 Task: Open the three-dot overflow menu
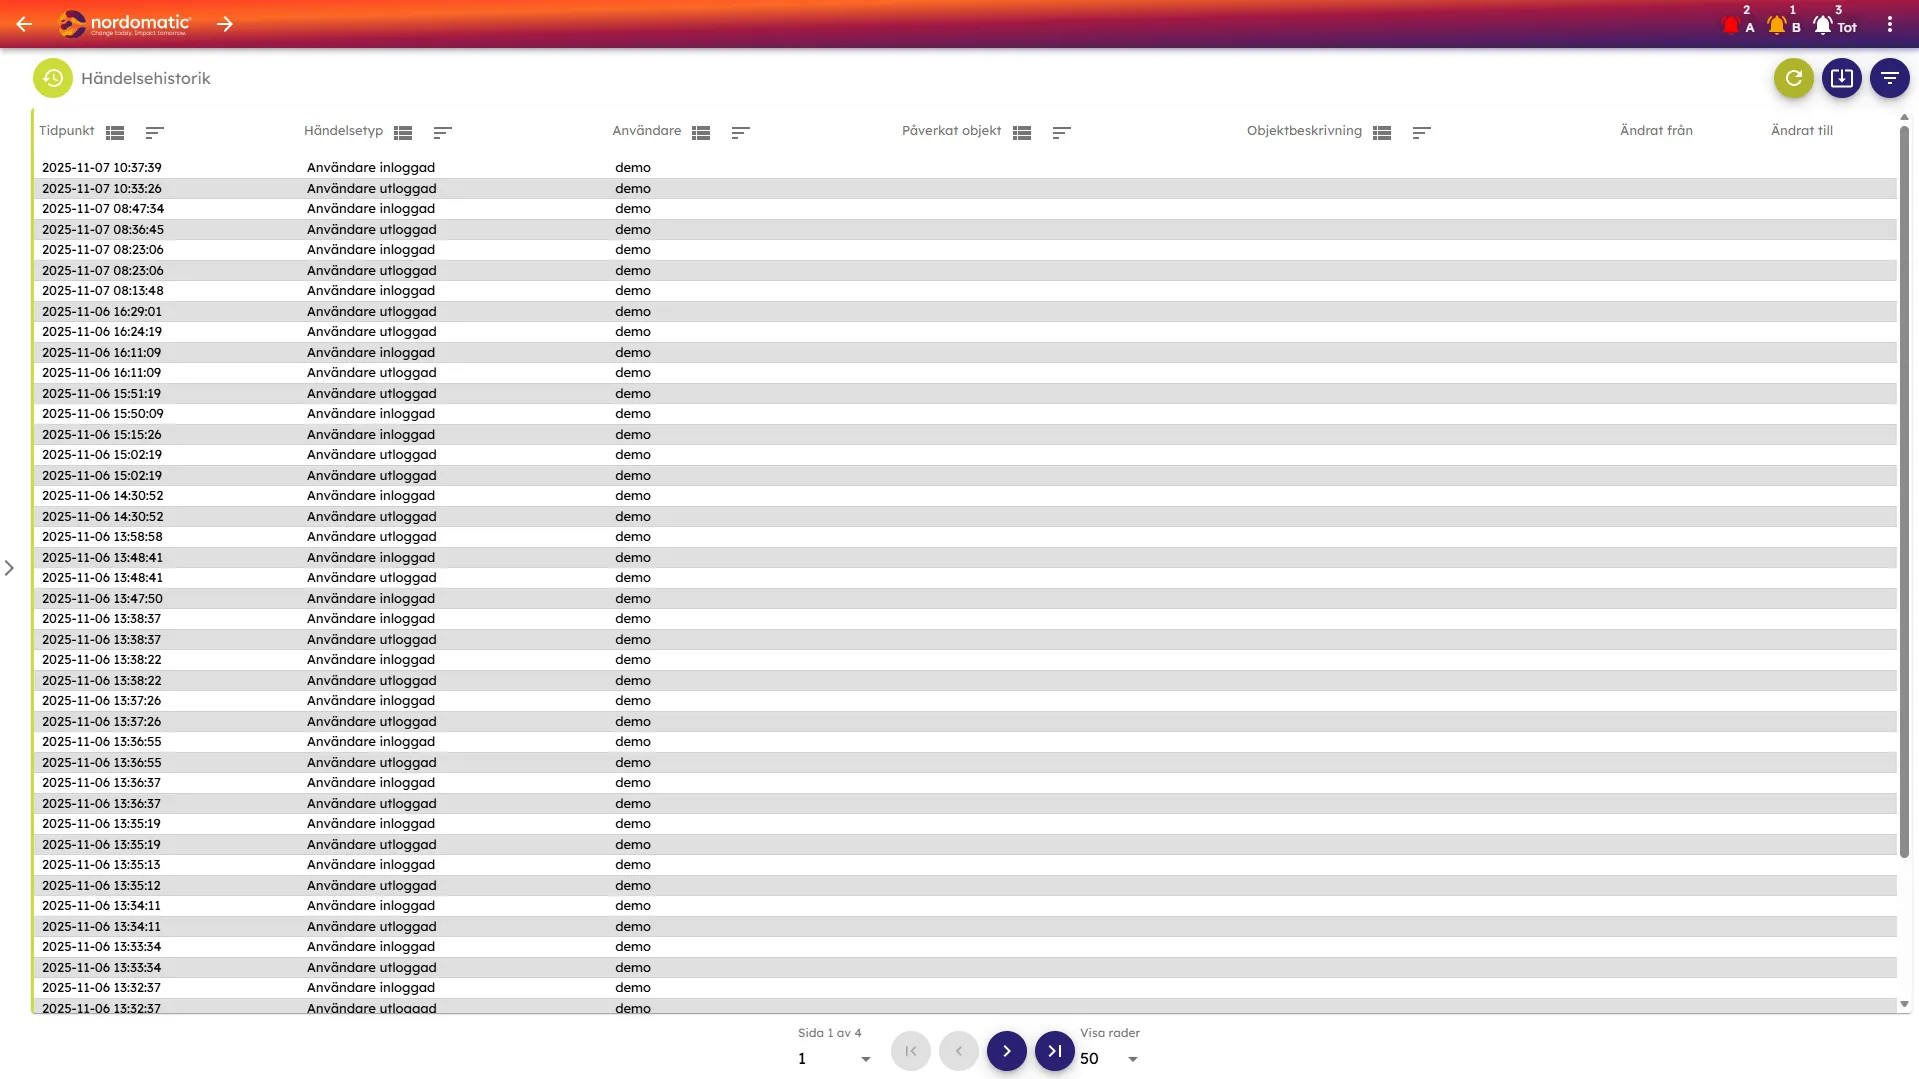1889,24
